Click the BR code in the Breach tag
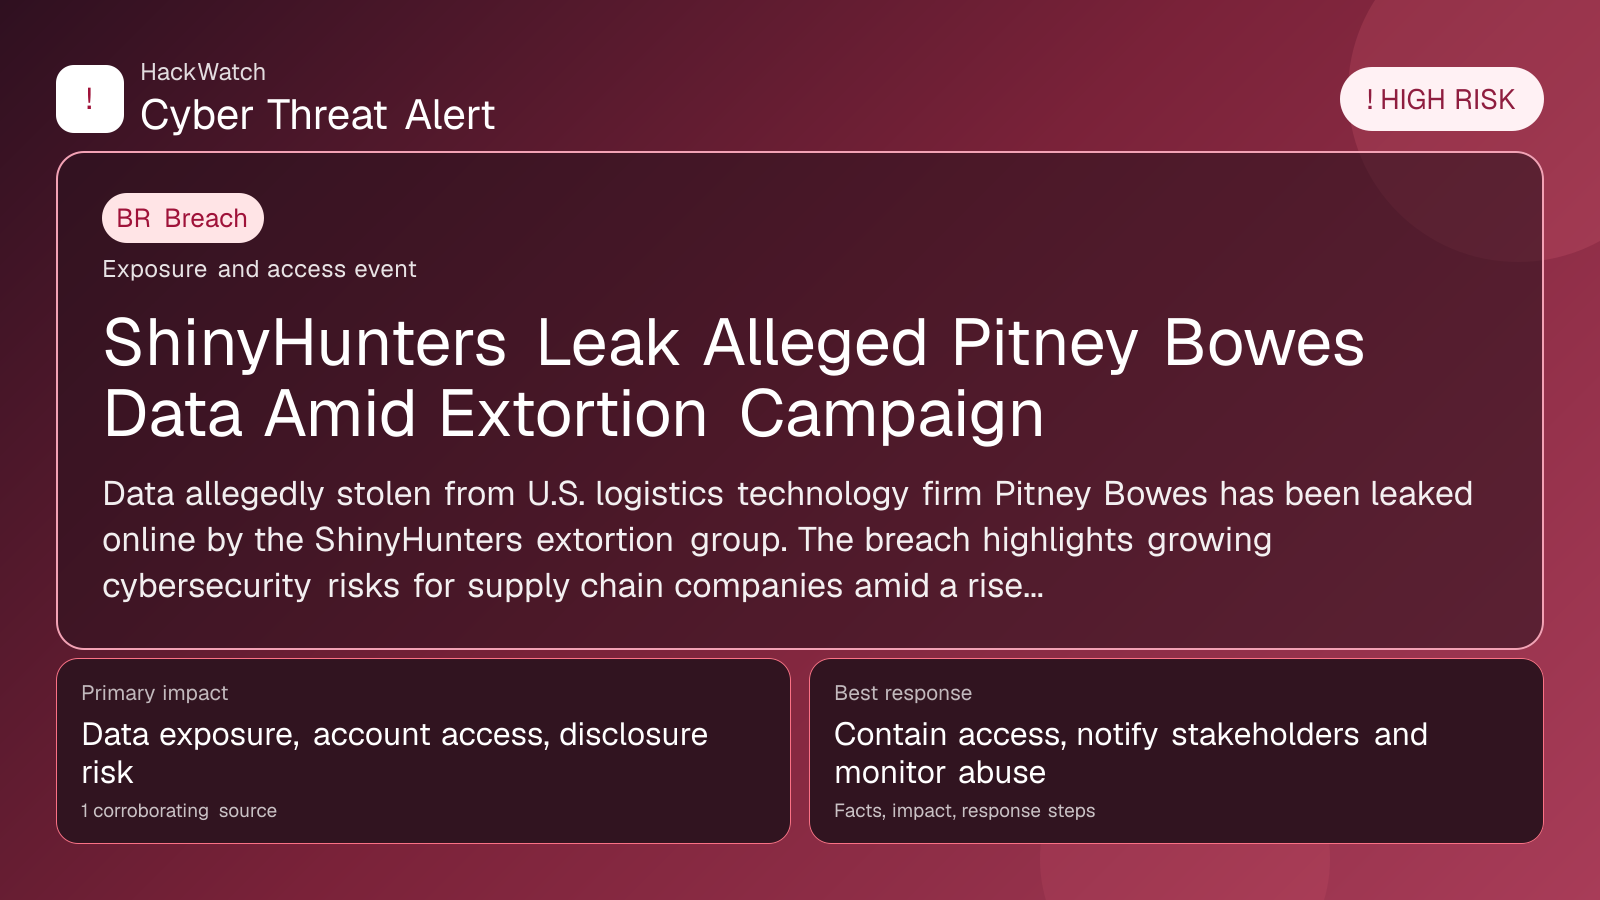Screen dimensions: 1600x900 (133, 218)
